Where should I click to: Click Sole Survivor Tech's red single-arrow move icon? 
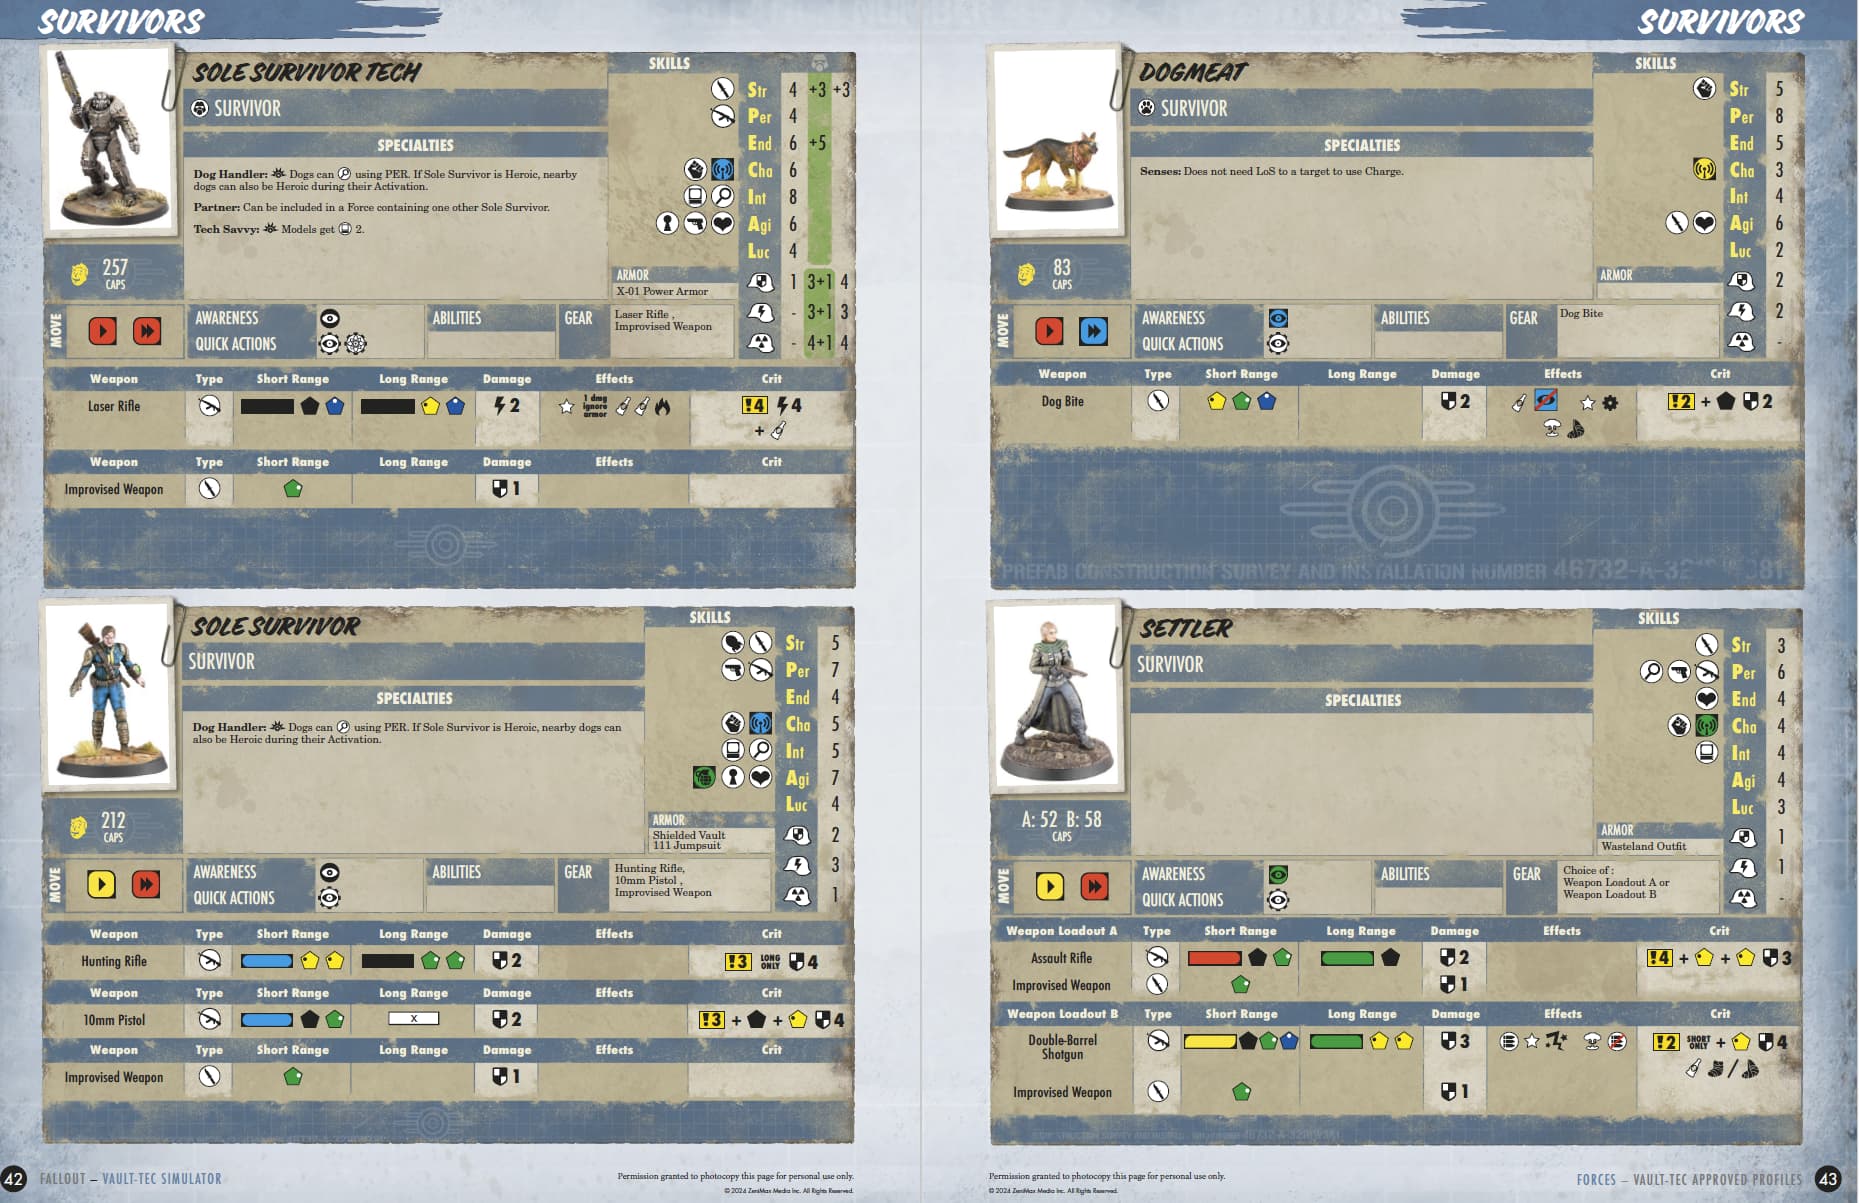[x=102, y=331]
